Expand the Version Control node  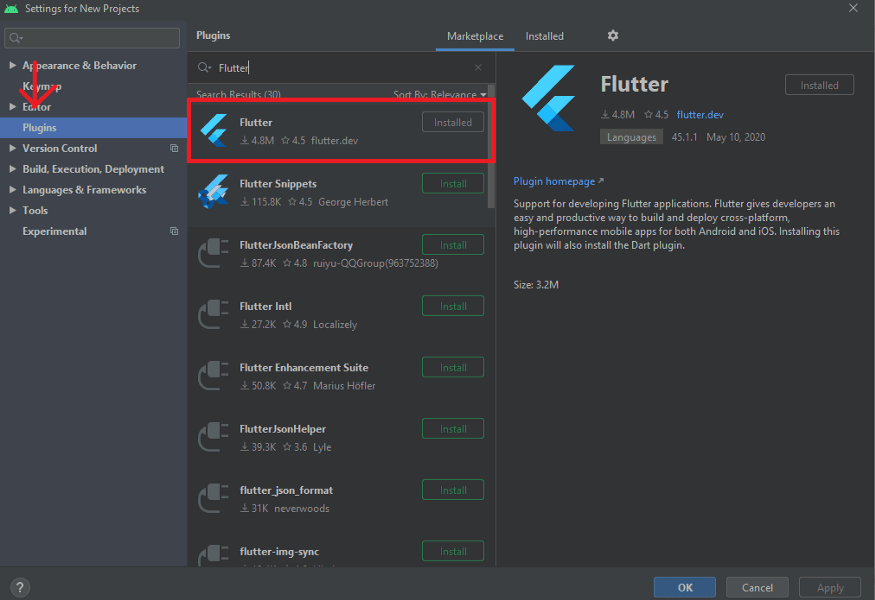point(12,148)
